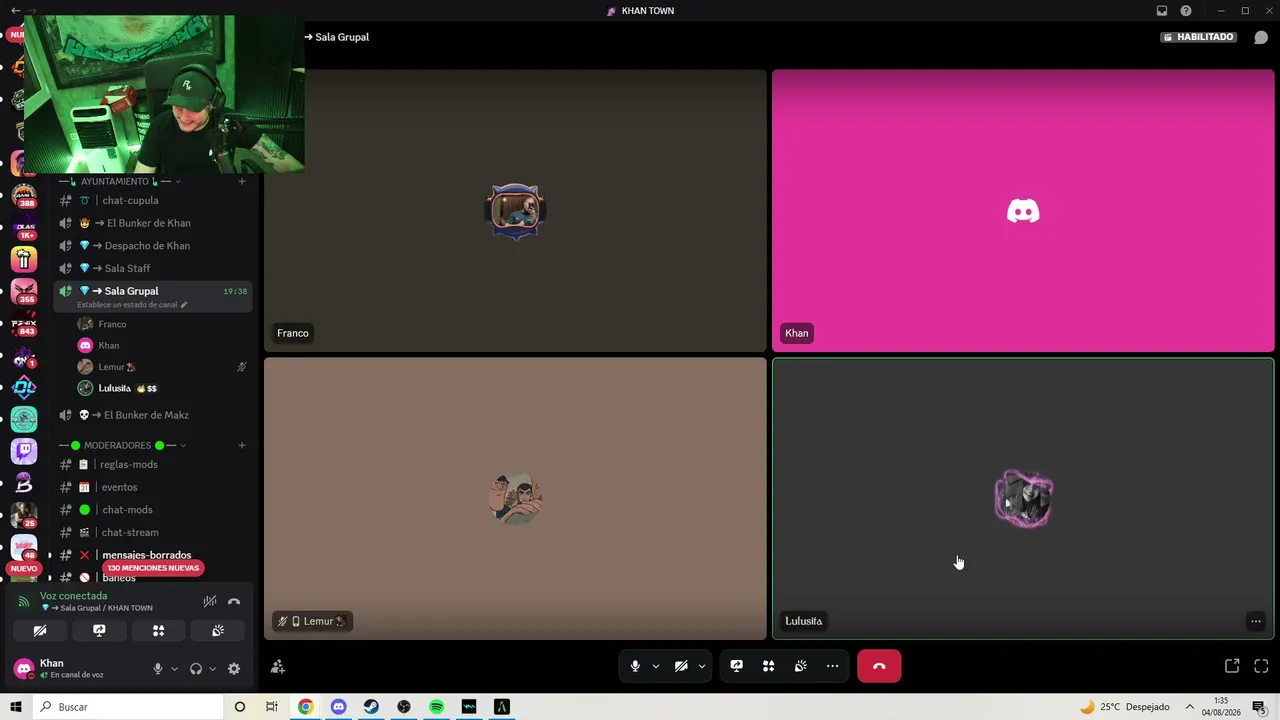Click the Windows taskbar Buscar search box
The image size is (1280, 720).
(128, 707)
